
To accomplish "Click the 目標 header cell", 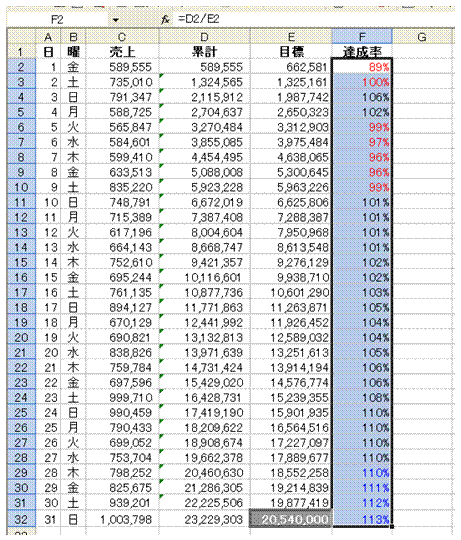I will (291, 52).
